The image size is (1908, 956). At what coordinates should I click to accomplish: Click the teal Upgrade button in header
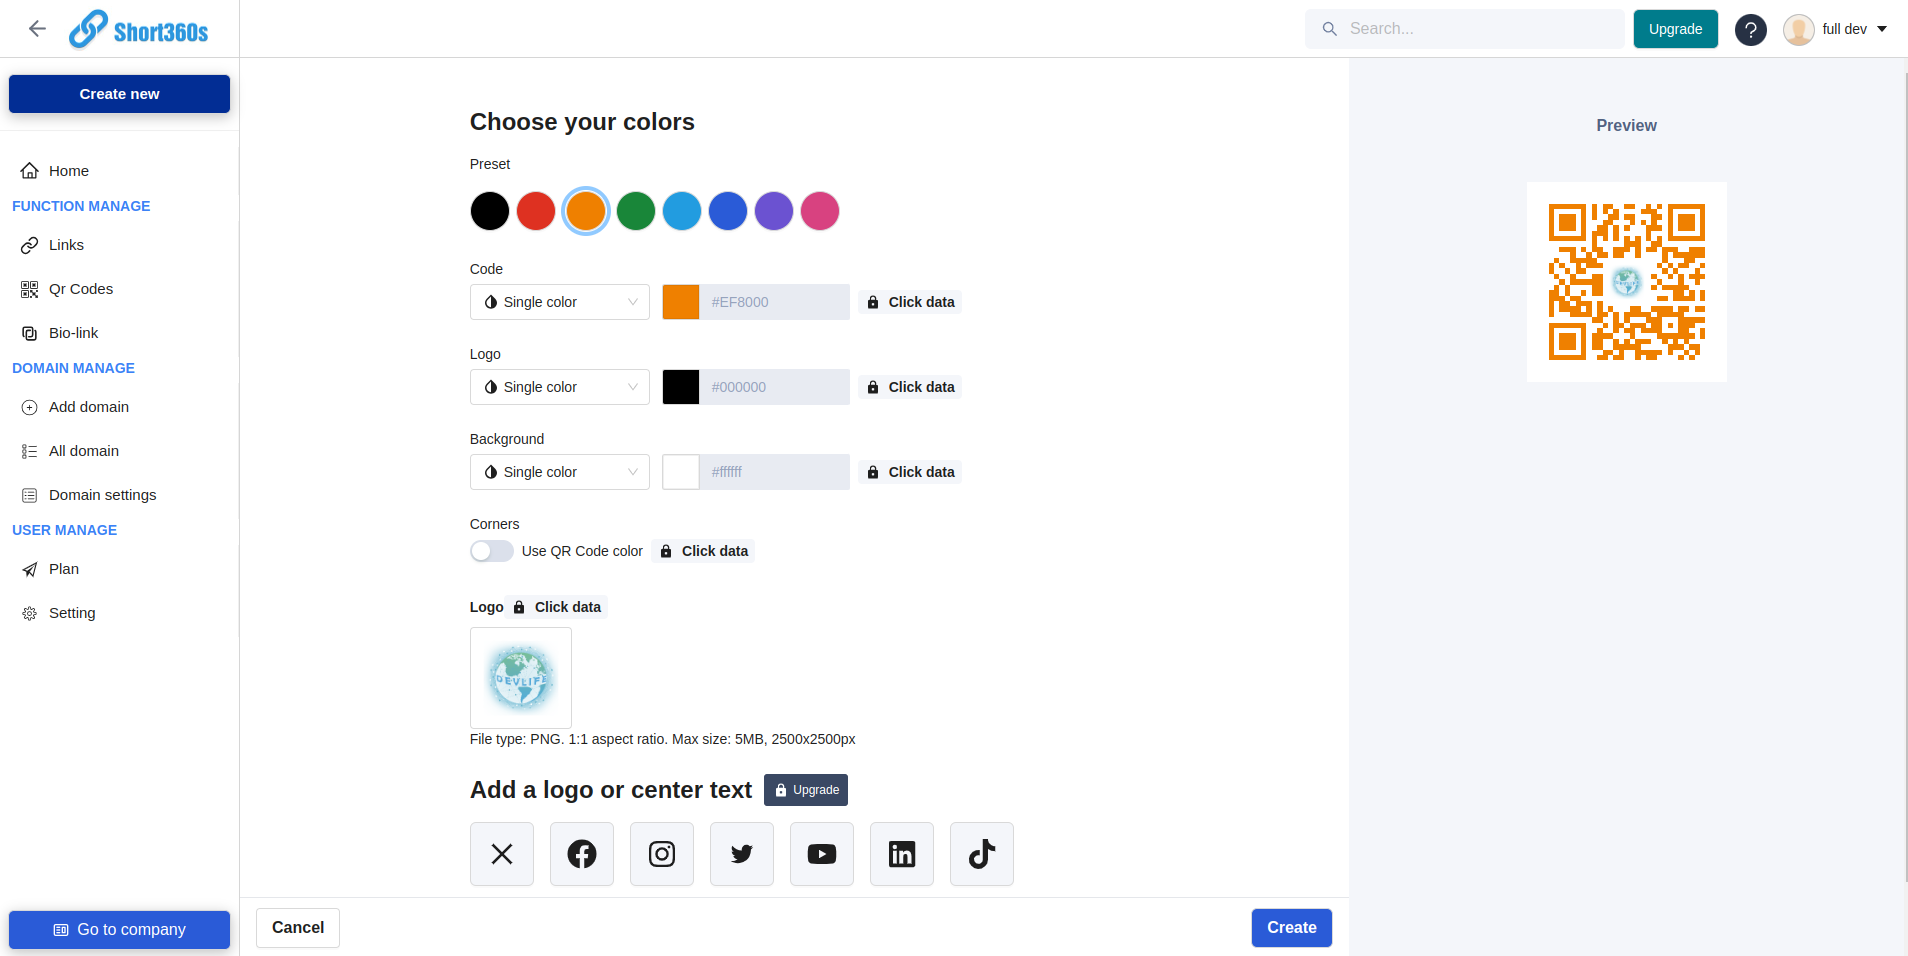tap(1675, 29)
